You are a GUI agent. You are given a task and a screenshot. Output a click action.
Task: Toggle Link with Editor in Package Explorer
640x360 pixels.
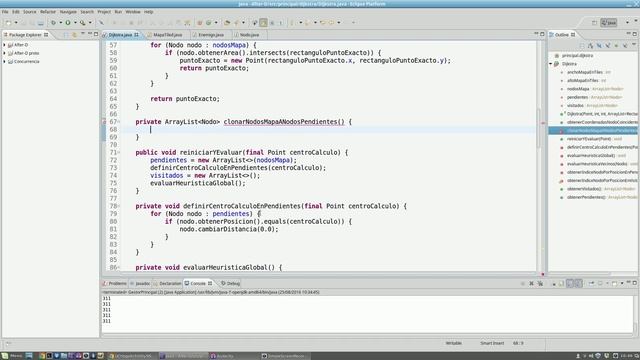tap(74, 35)
